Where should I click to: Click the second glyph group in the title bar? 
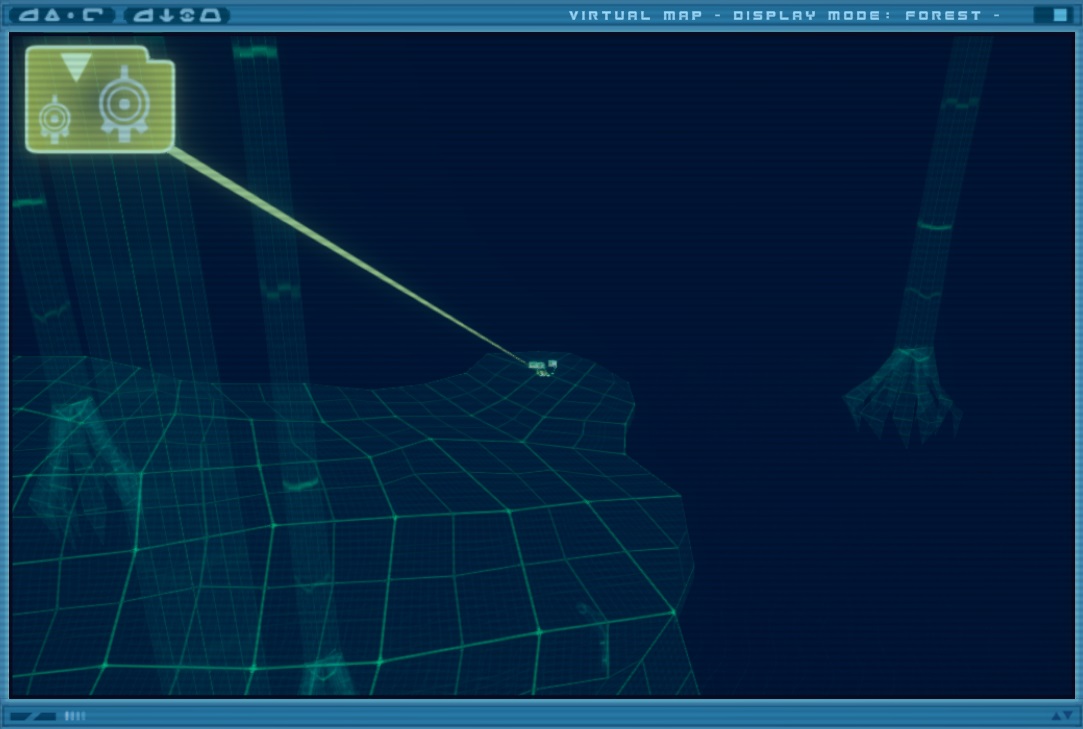tap(178, 15)
